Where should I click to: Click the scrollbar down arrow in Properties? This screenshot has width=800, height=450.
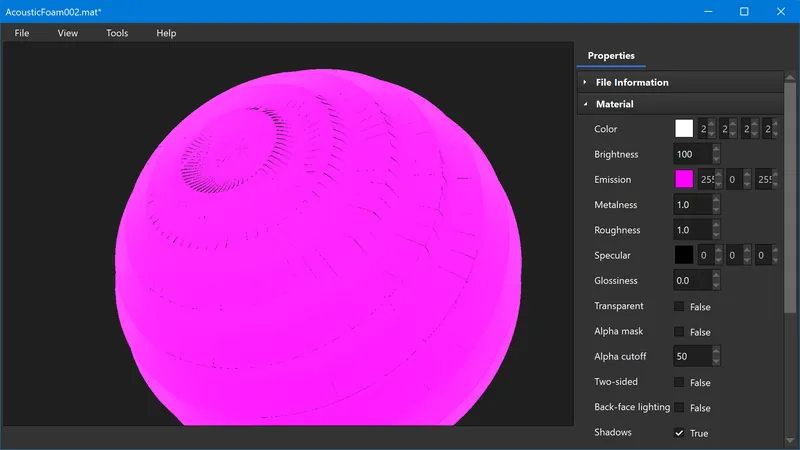coord(790,440)
